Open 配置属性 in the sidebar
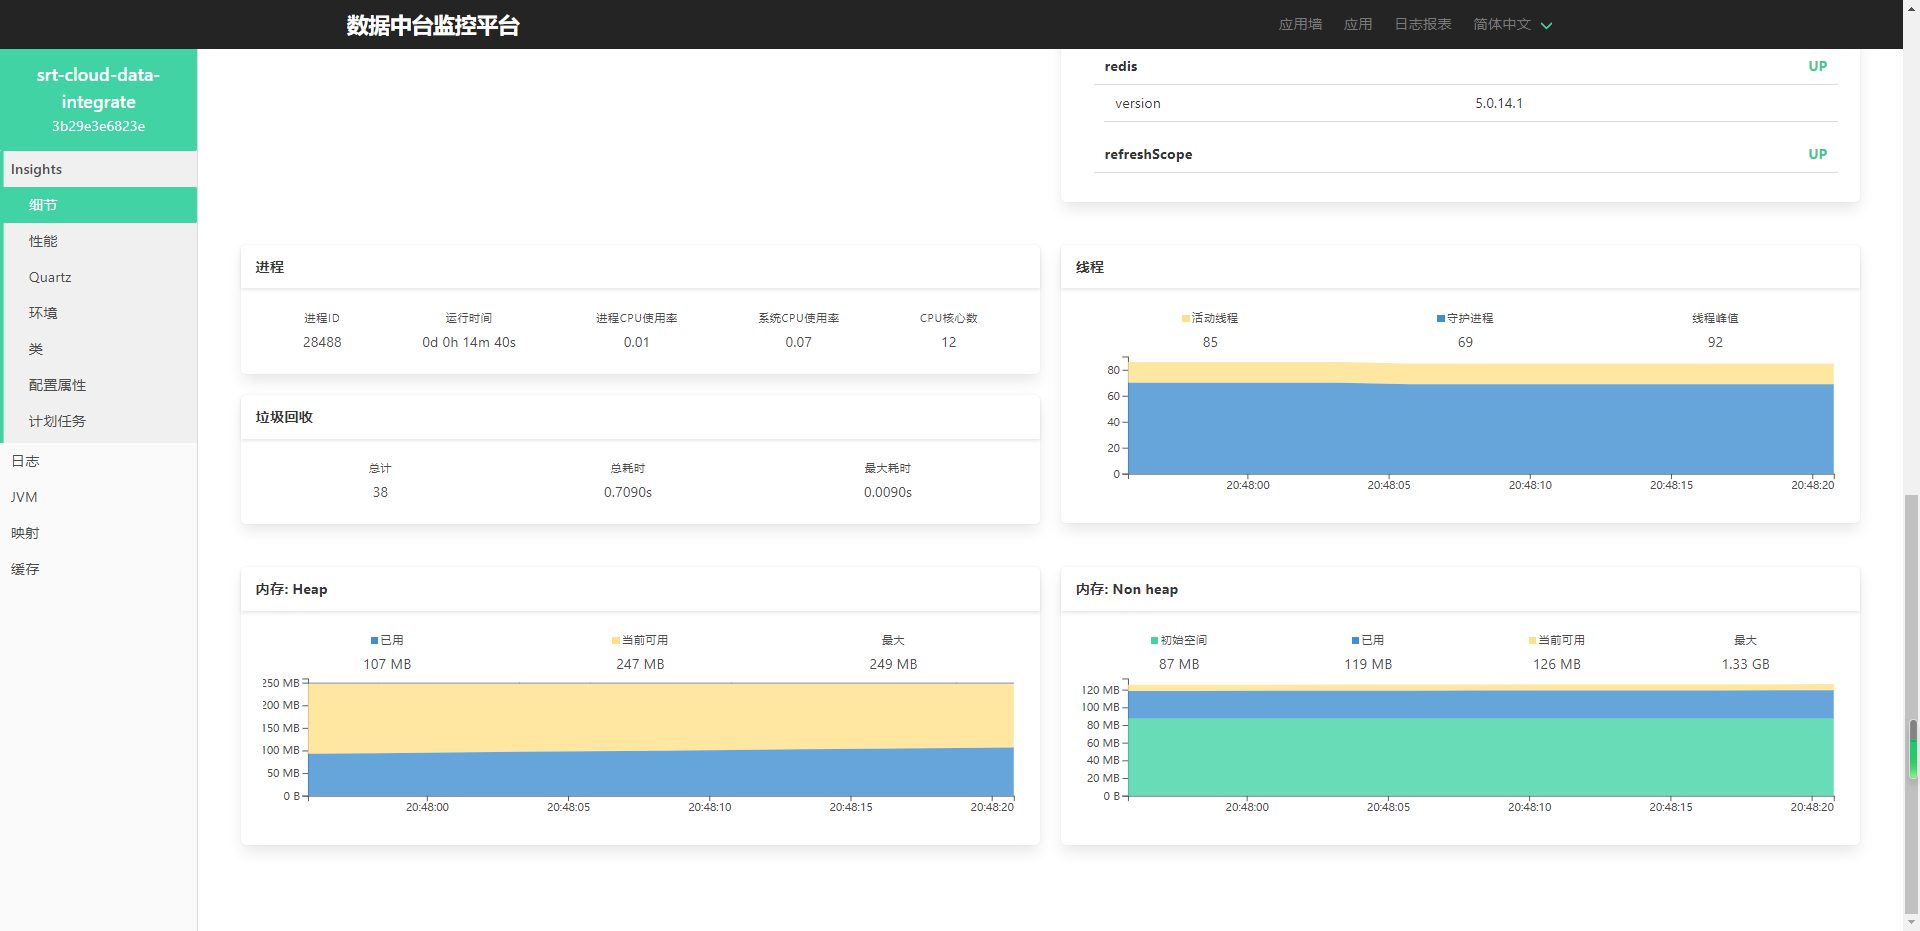 [98, 385]
